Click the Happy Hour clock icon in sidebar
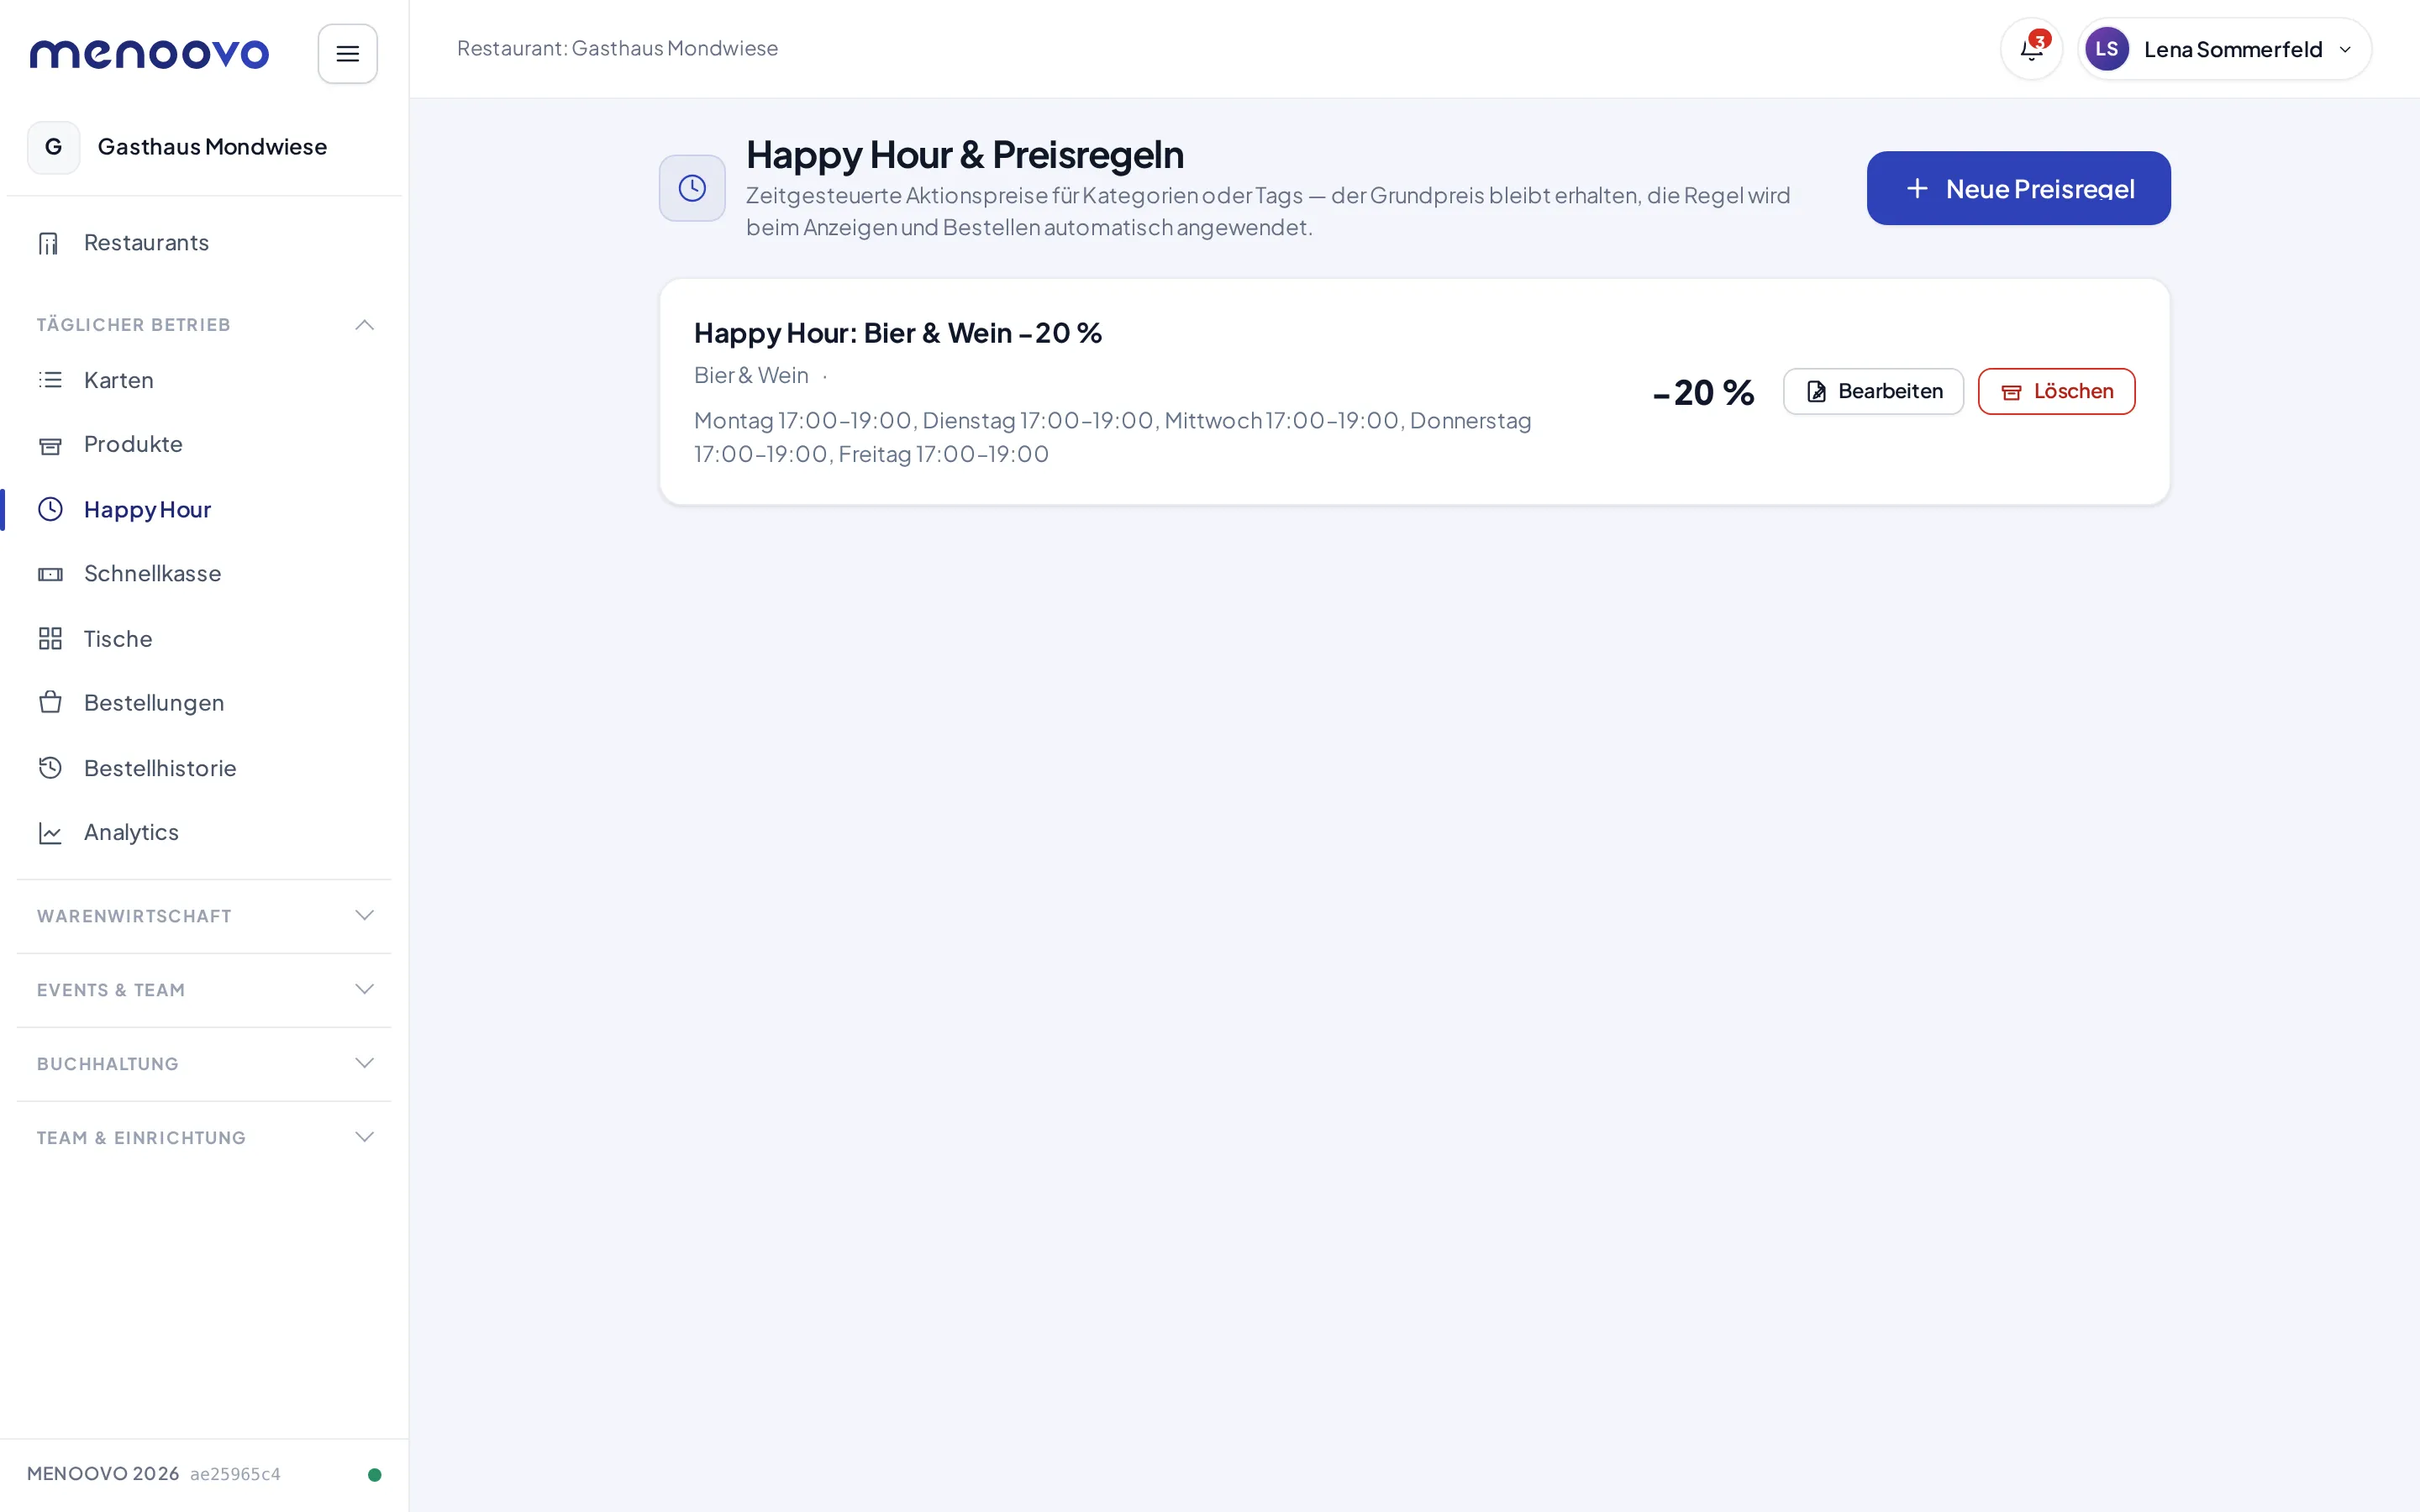Screen dimensions: 2420x1512 [50, 509]
